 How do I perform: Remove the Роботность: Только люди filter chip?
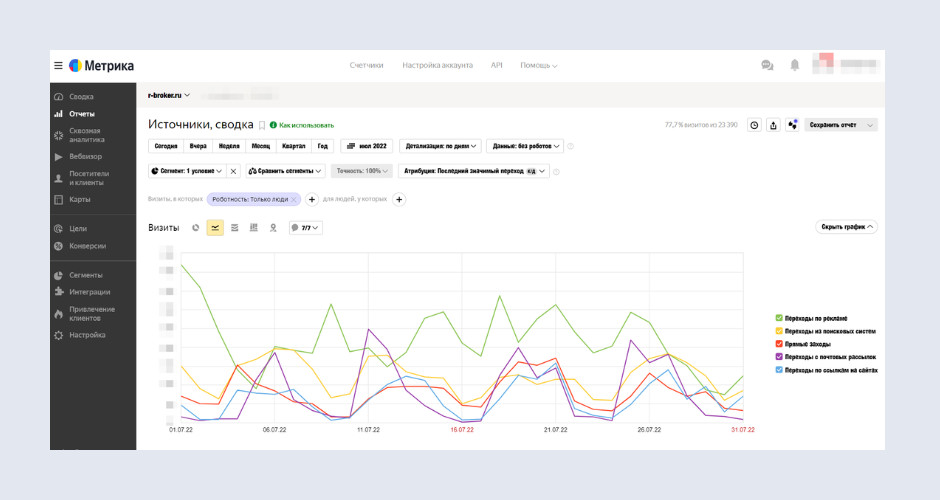294,199
